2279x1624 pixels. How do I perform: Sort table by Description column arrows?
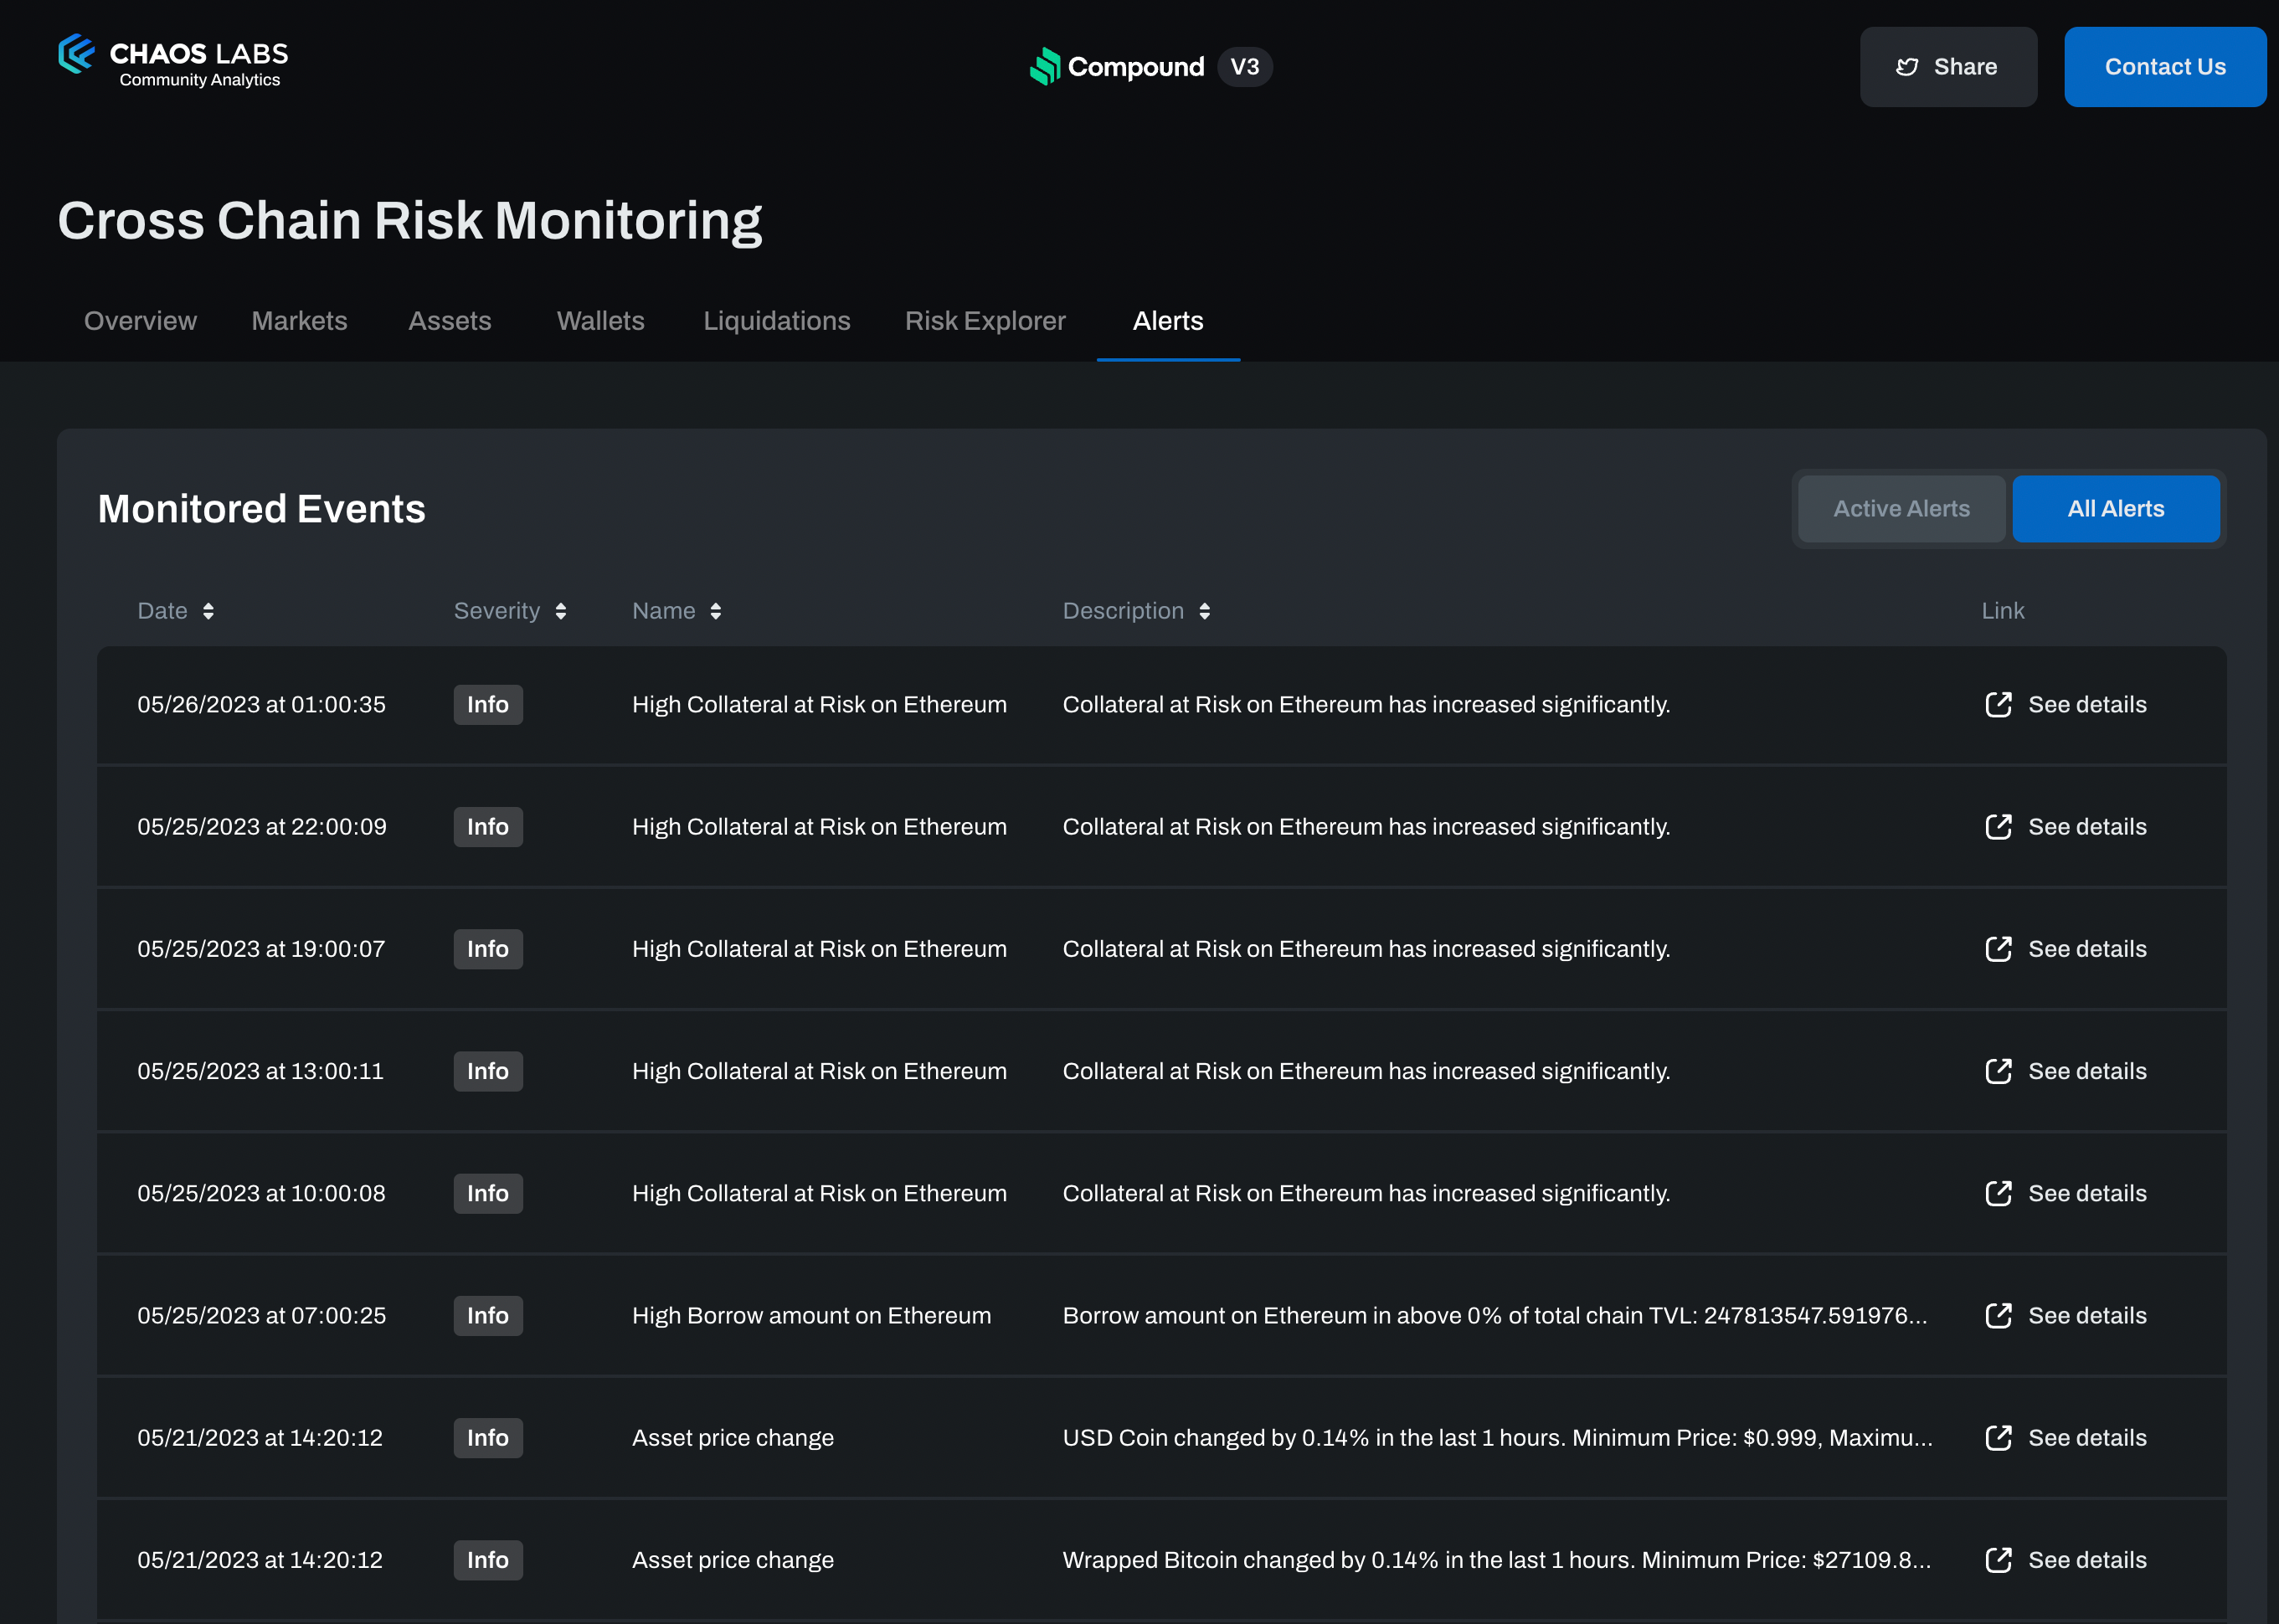point(1205,611)
